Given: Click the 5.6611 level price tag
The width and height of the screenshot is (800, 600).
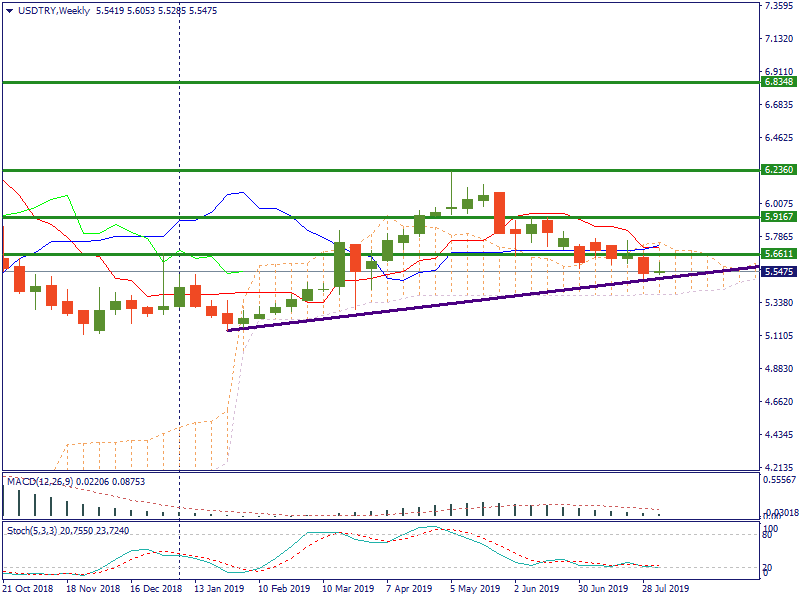Looking at the screenshot, I should [778, 254].
